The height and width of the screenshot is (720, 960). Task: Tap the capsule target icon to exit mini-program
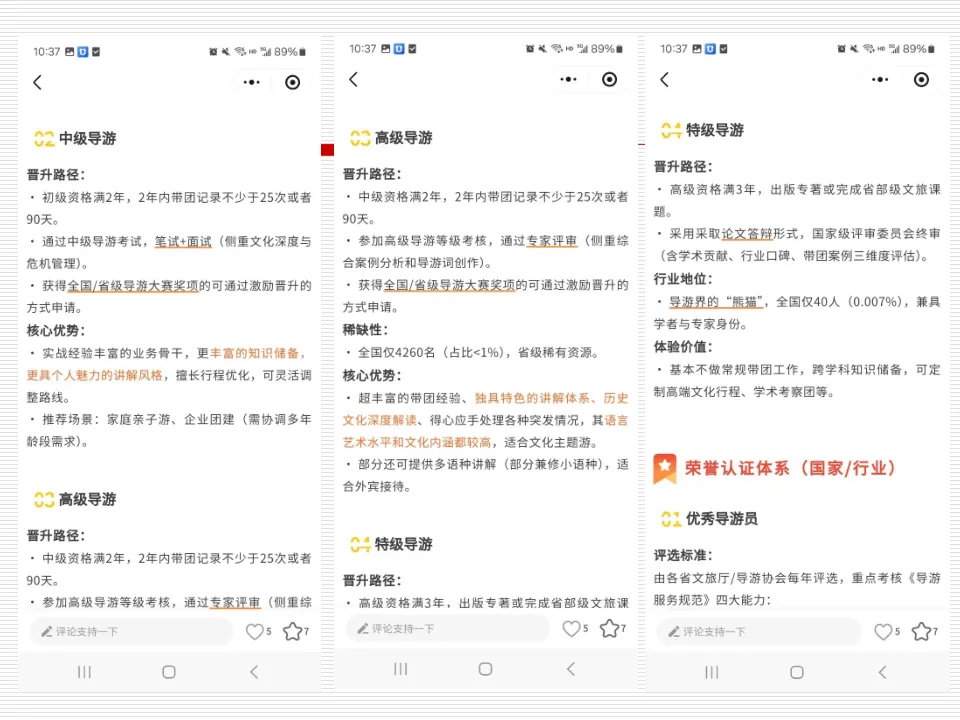(x=292, y=82)
